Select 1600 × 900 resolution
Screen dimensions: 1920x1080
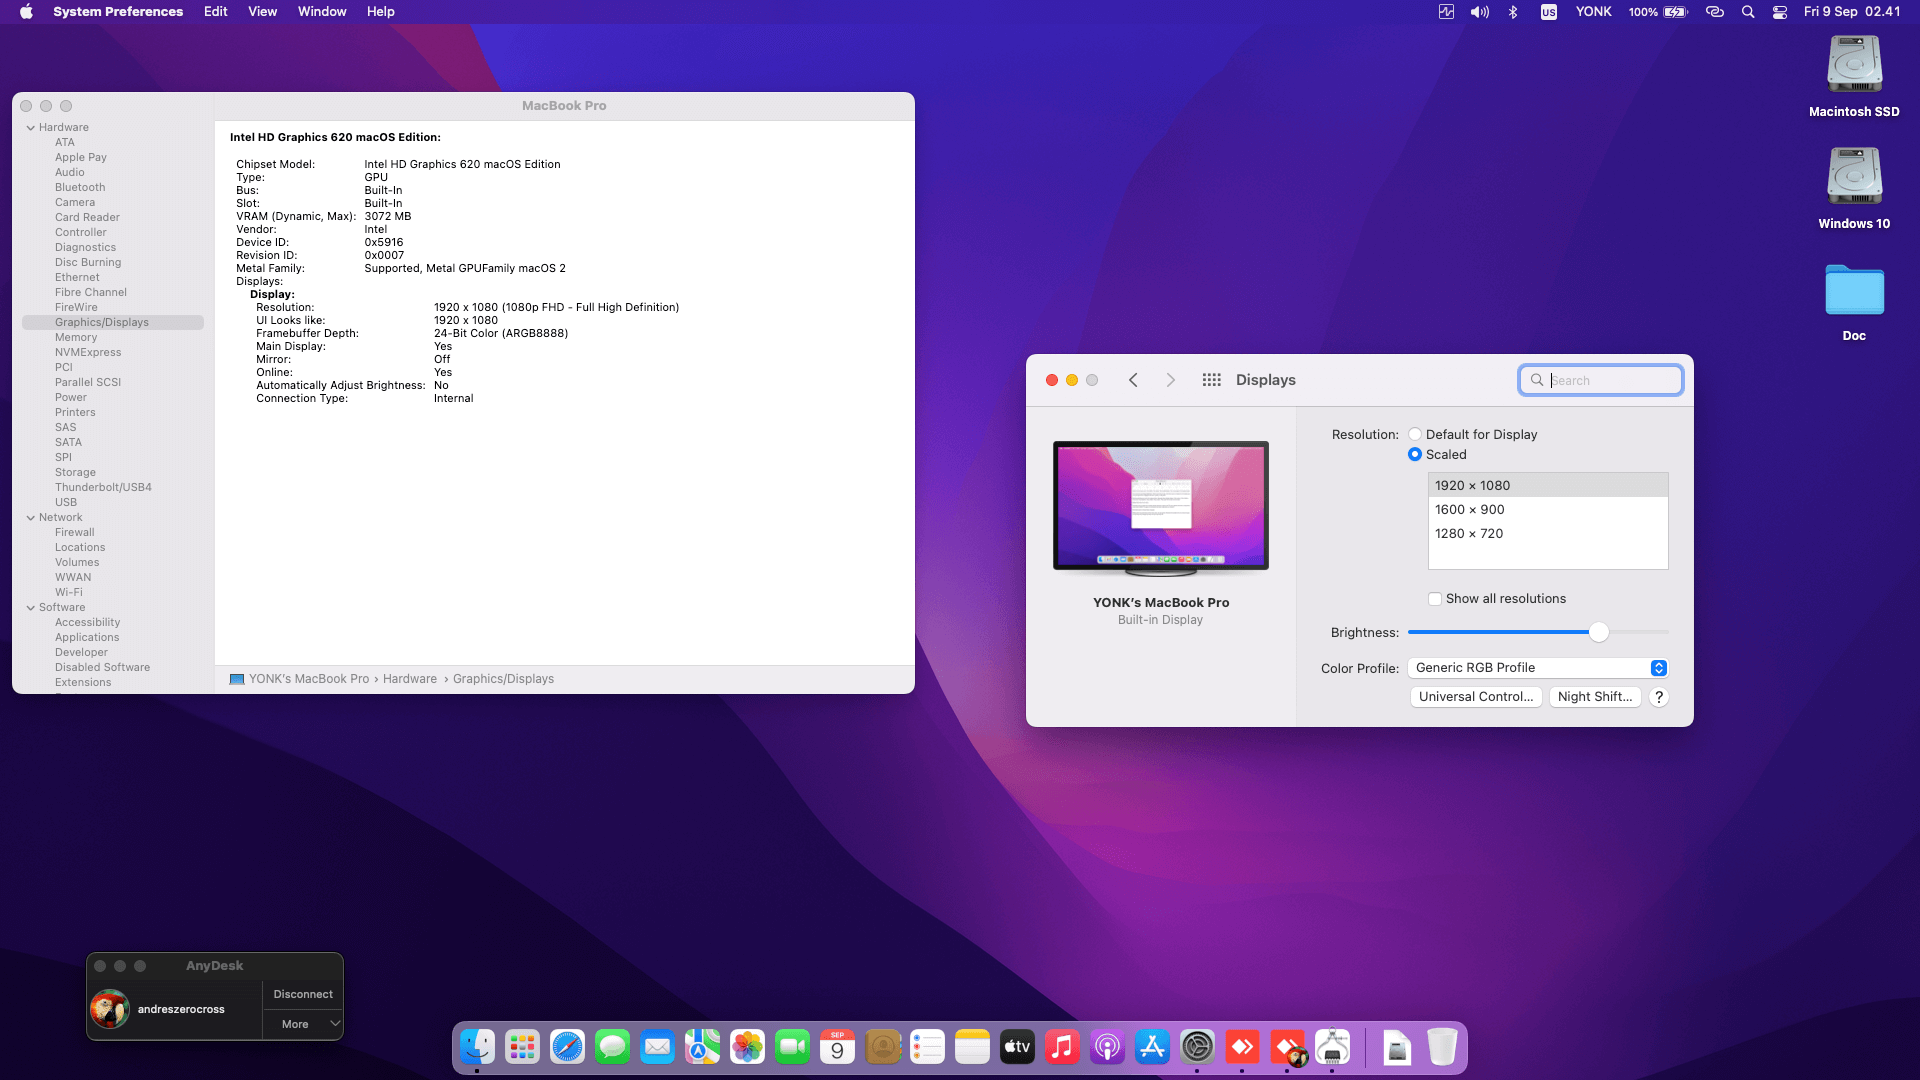(1548, 510)
